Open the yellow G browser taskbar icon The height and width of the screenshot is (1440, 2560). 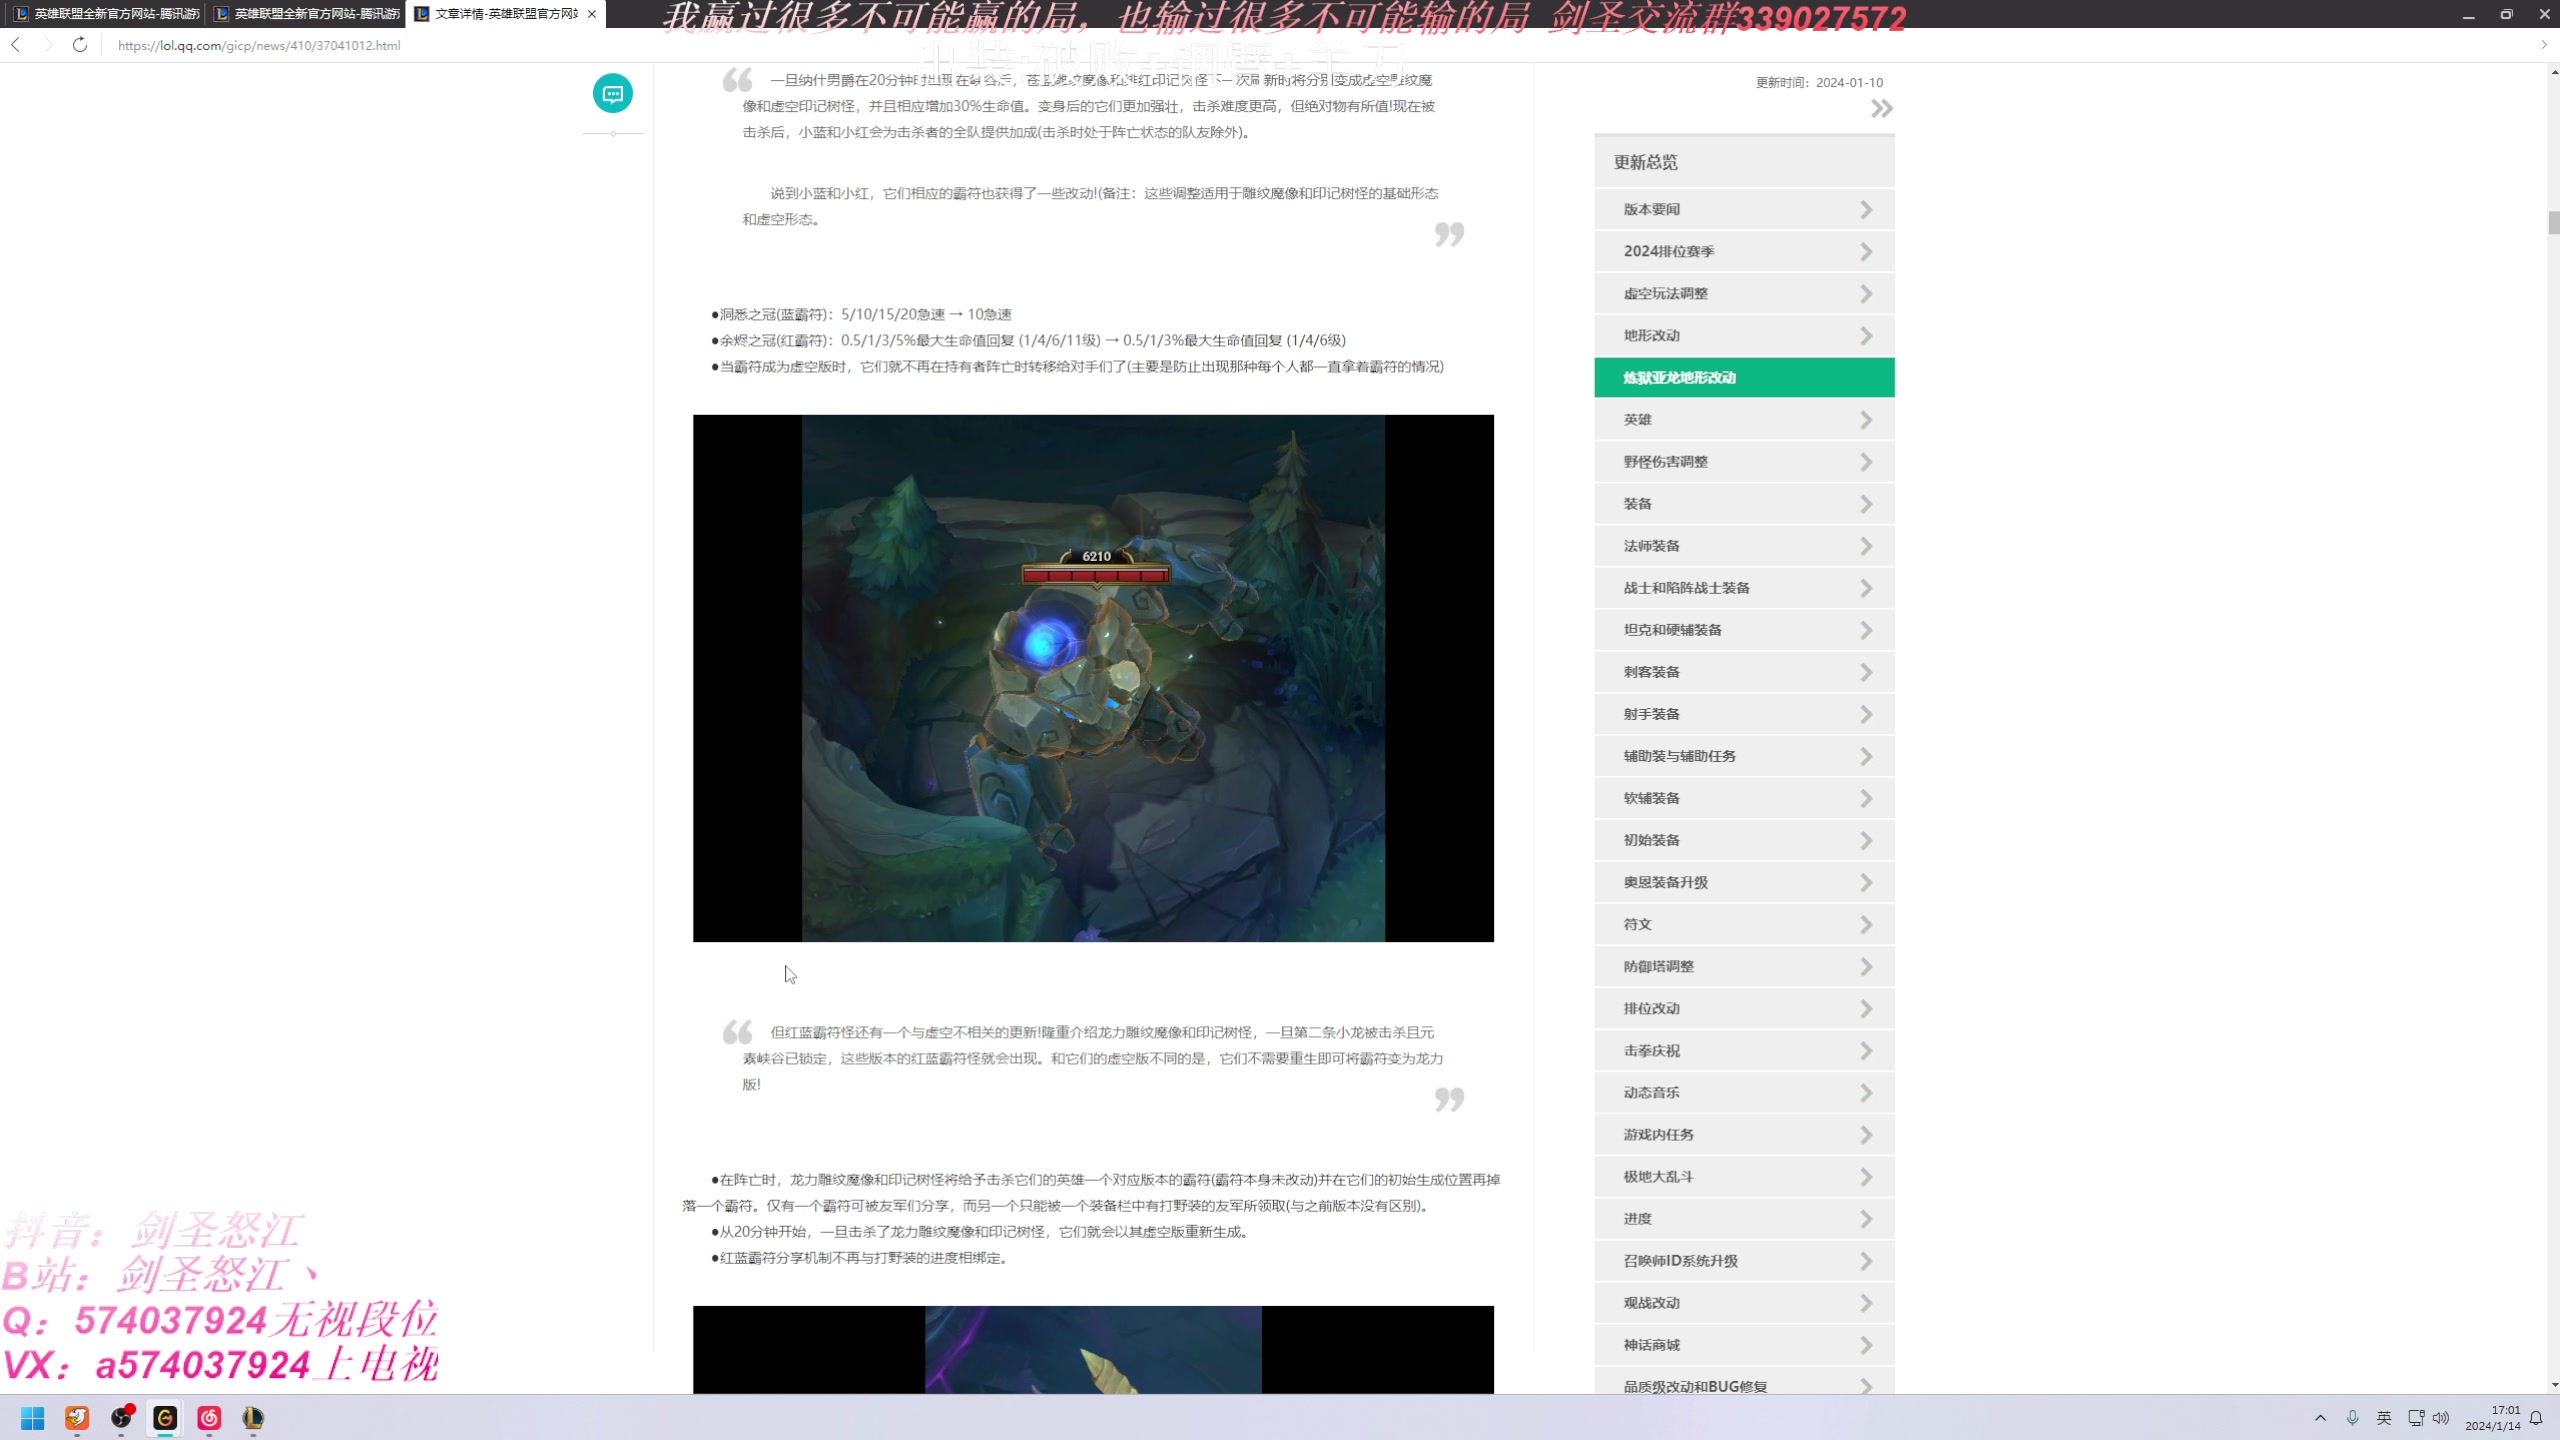165,1418
